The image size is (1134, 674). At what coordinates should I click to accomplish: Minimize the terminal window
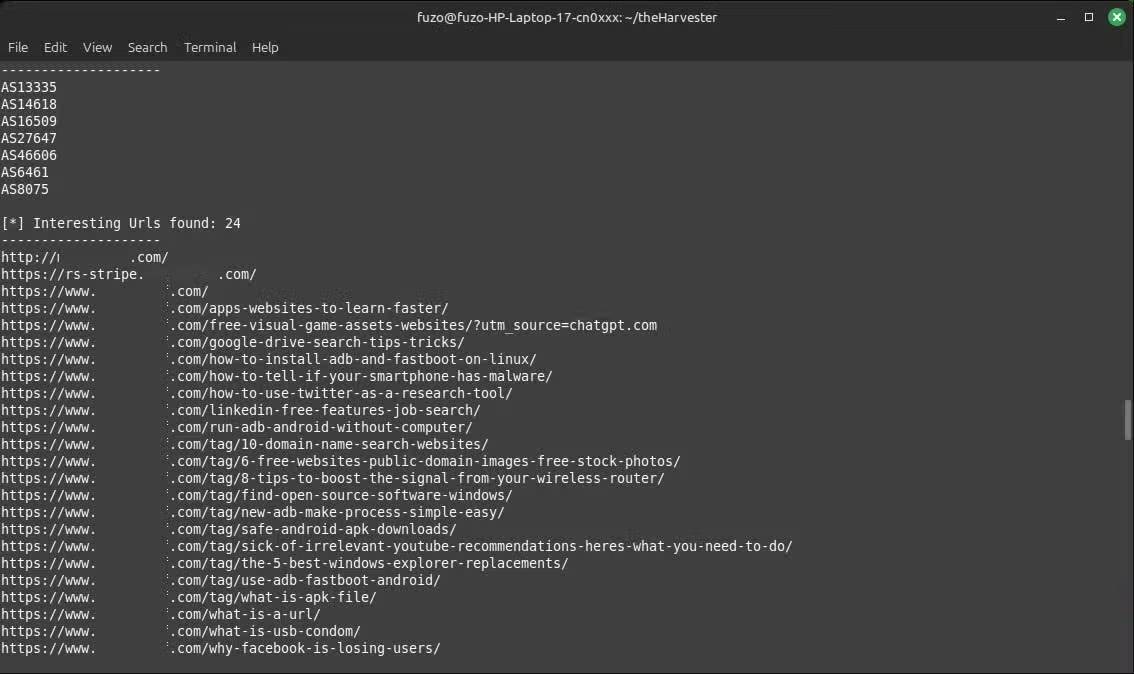pos(1061,17)
